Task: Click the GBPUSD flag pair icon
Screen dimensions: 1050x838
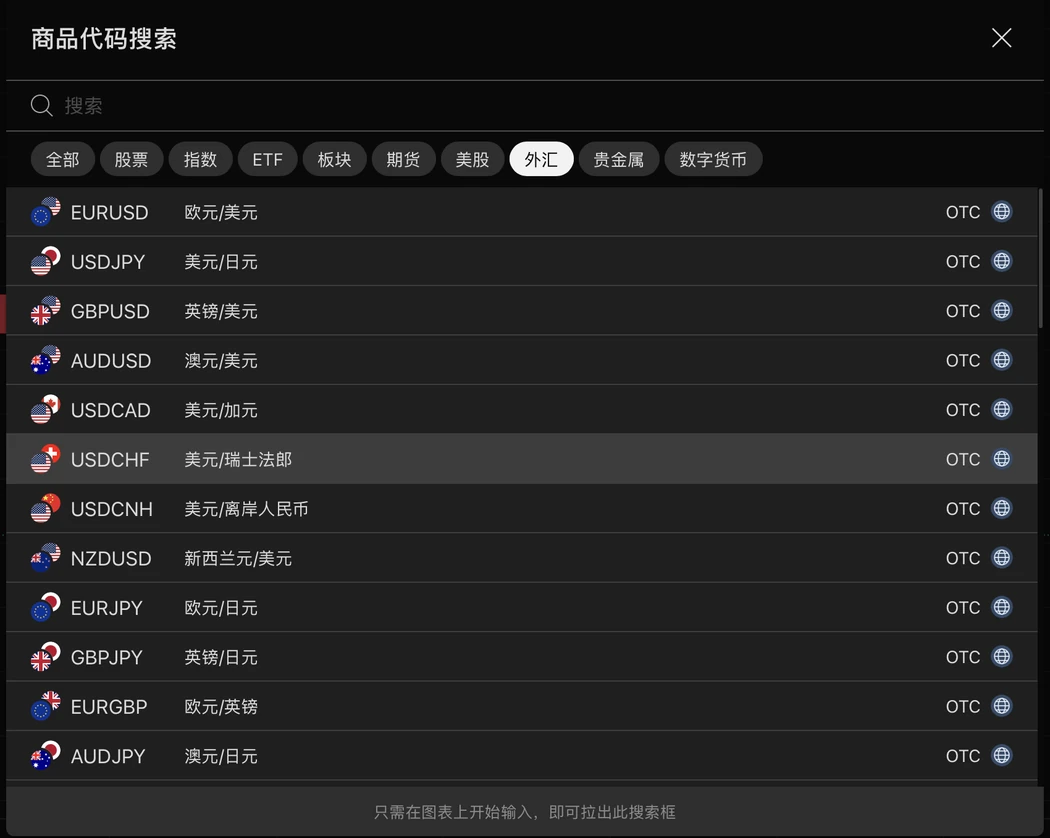Action: coord(46,311)
